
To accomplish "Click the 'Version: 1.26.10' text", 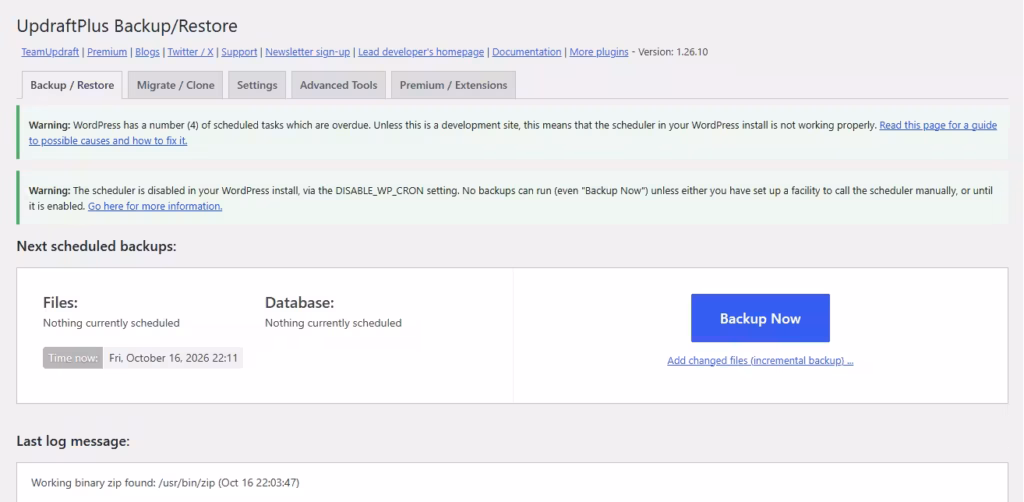I will point(673,52).
